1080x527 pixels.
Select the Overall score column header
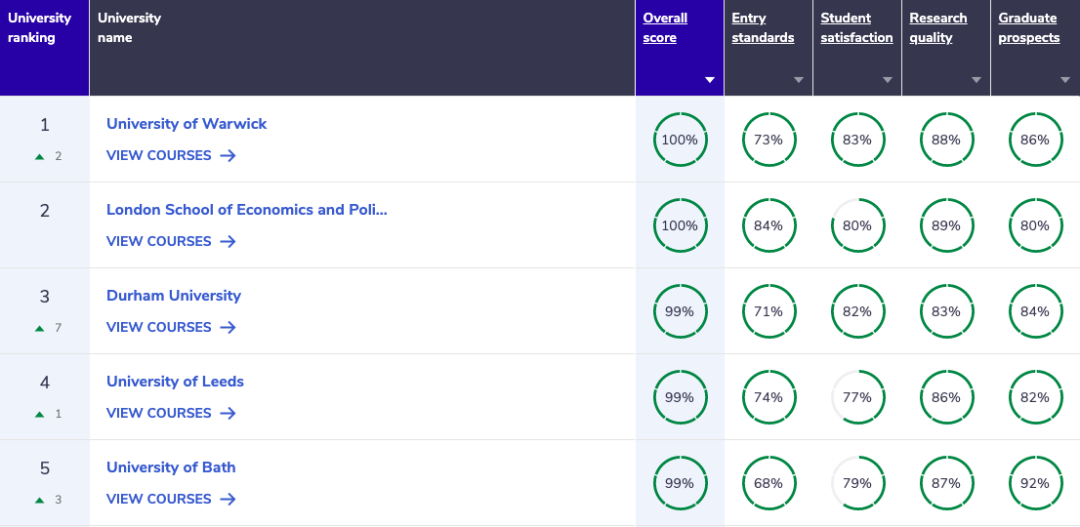665,28
